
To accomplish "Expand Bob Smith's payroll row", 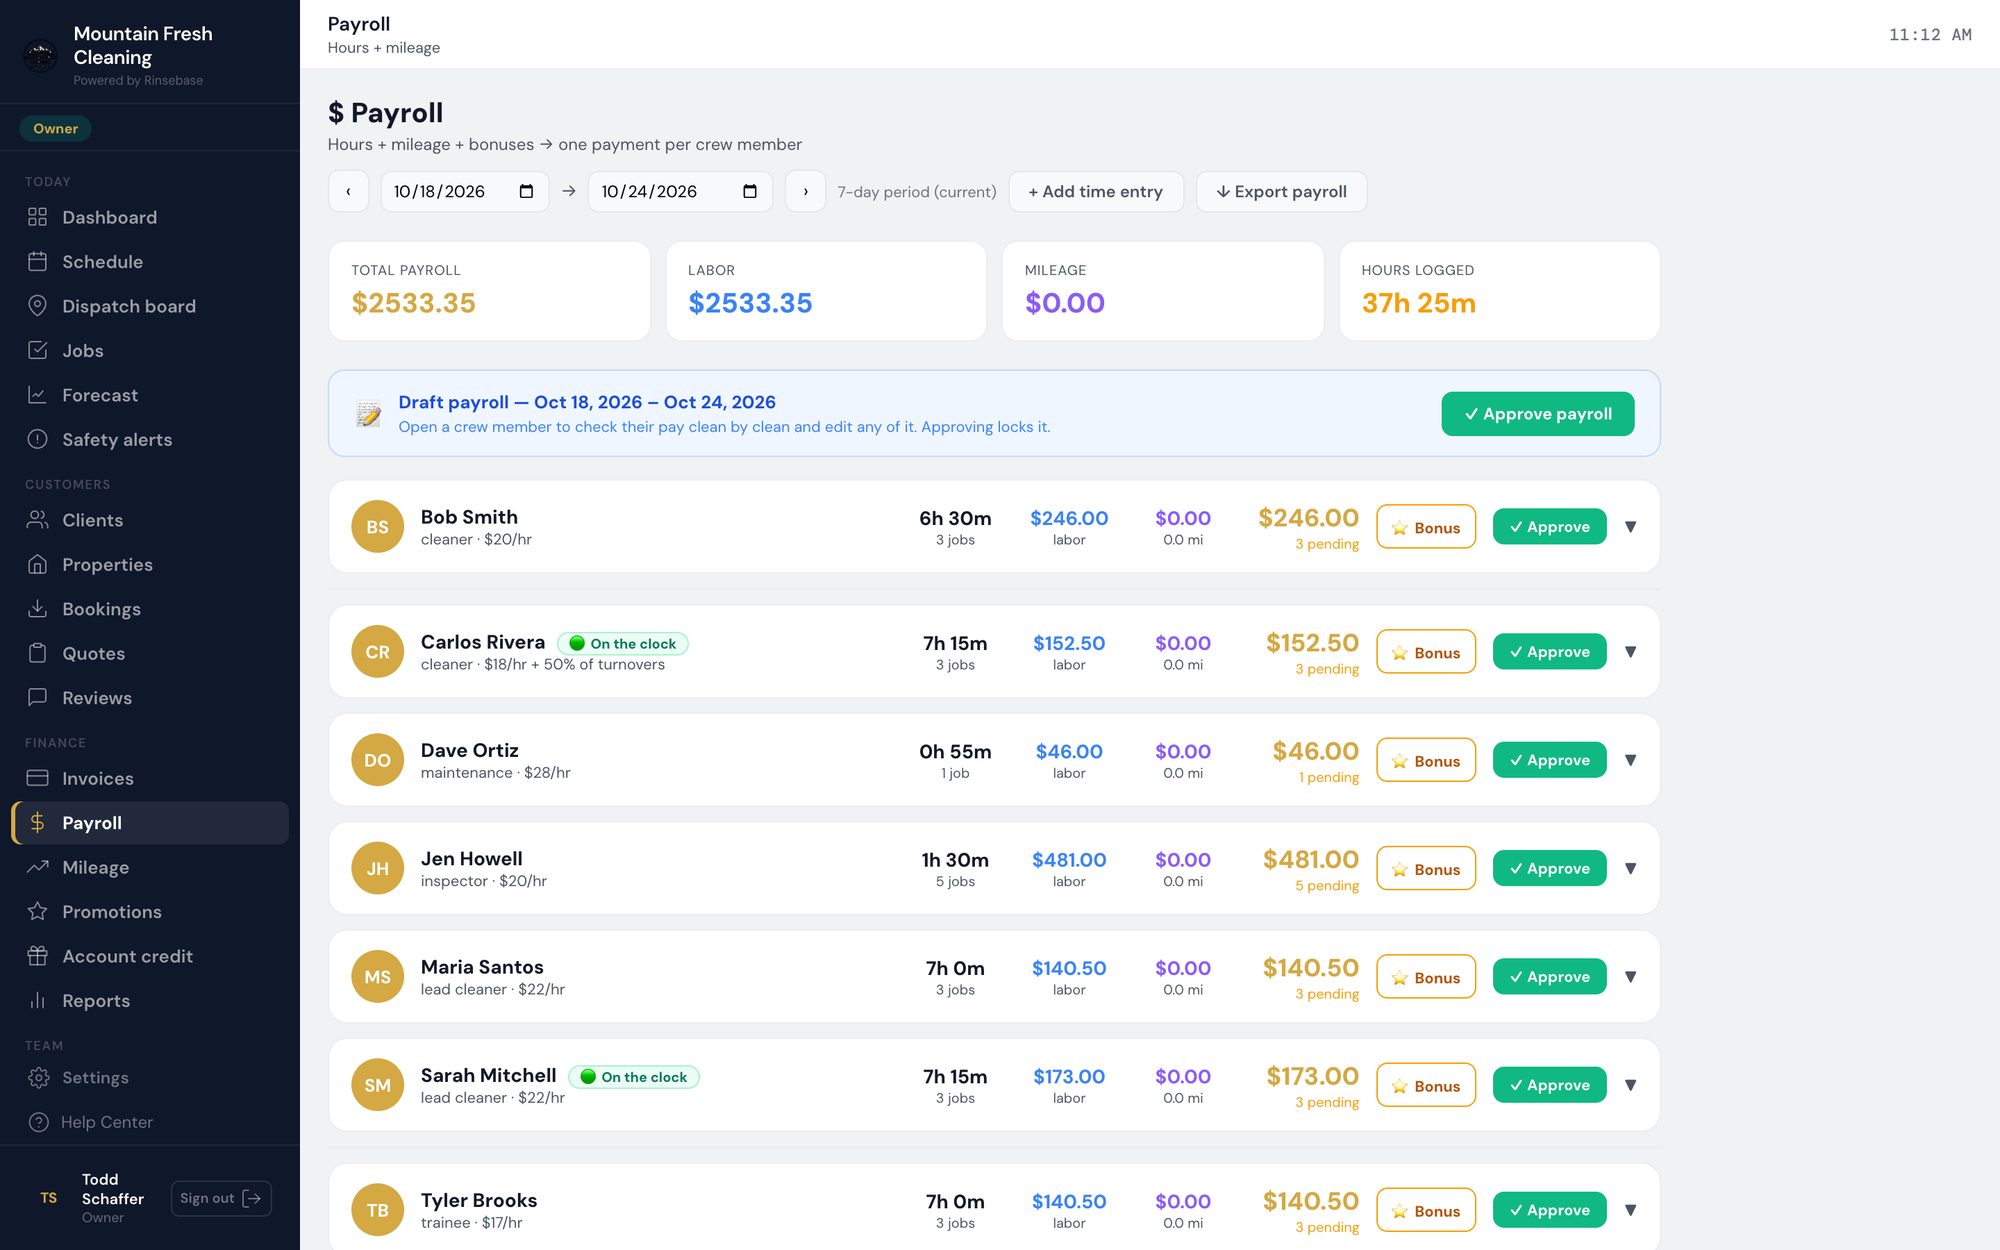I will [x=1631, y=527].
